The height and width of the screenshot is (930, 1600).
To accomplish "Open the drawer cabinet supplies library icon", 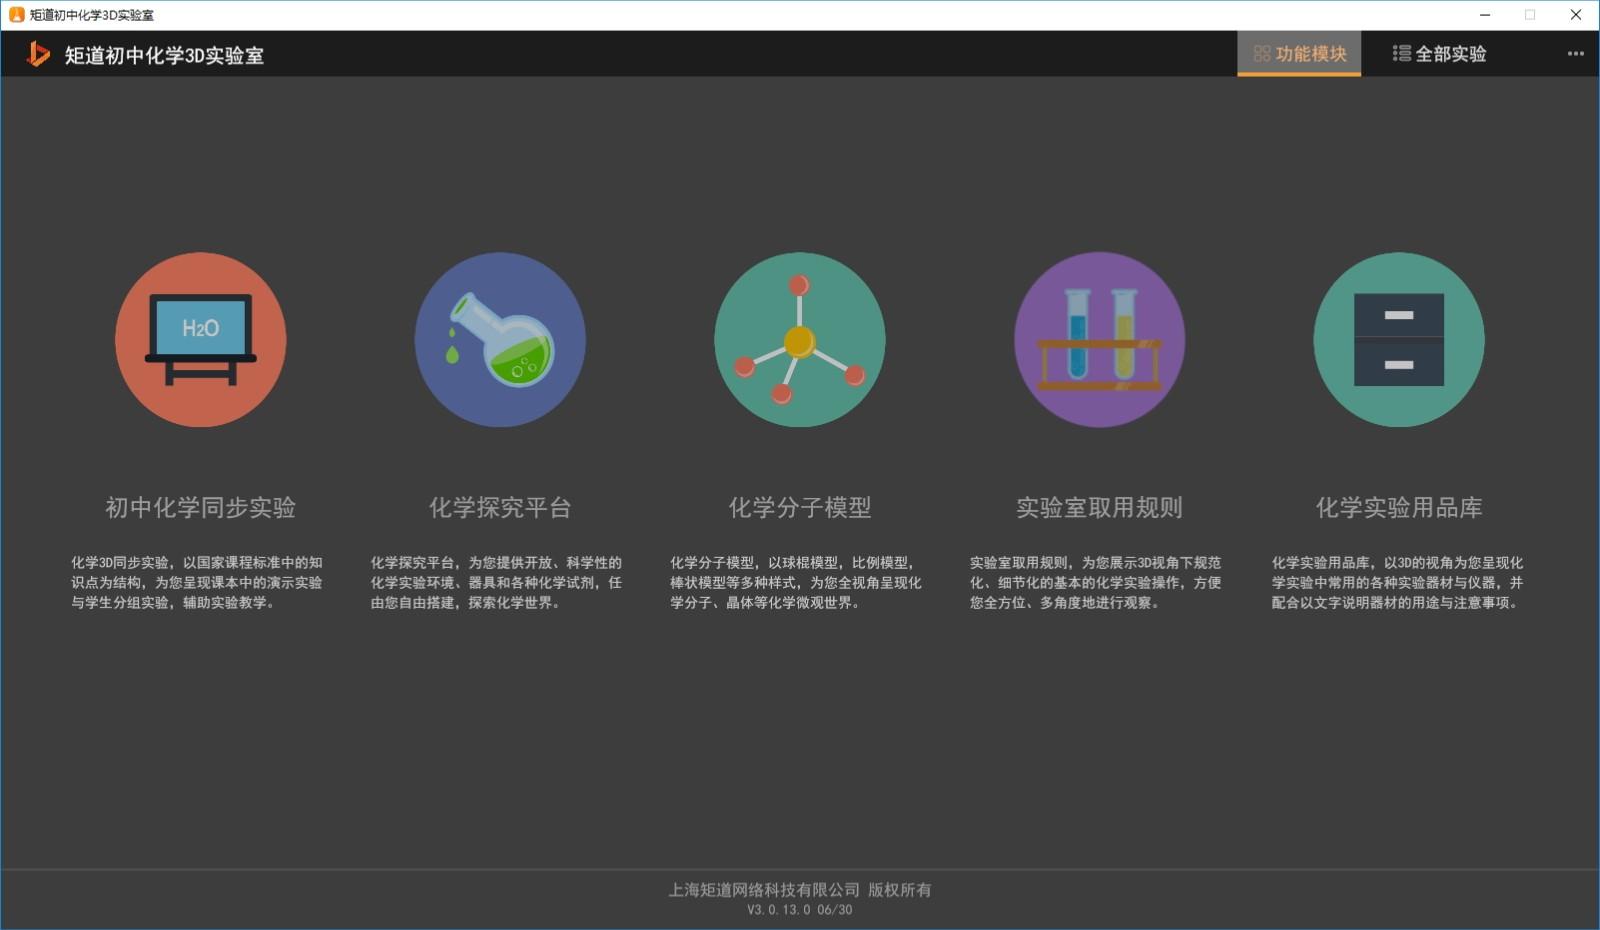I will click(1399, 340).
